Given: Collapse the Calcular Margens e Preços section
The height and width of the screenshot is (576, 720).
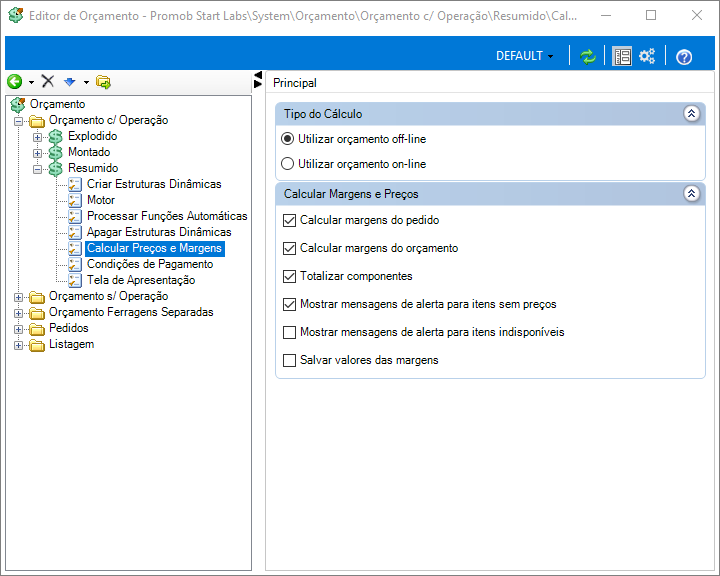Looking at the screenshot, I should 691,193.
